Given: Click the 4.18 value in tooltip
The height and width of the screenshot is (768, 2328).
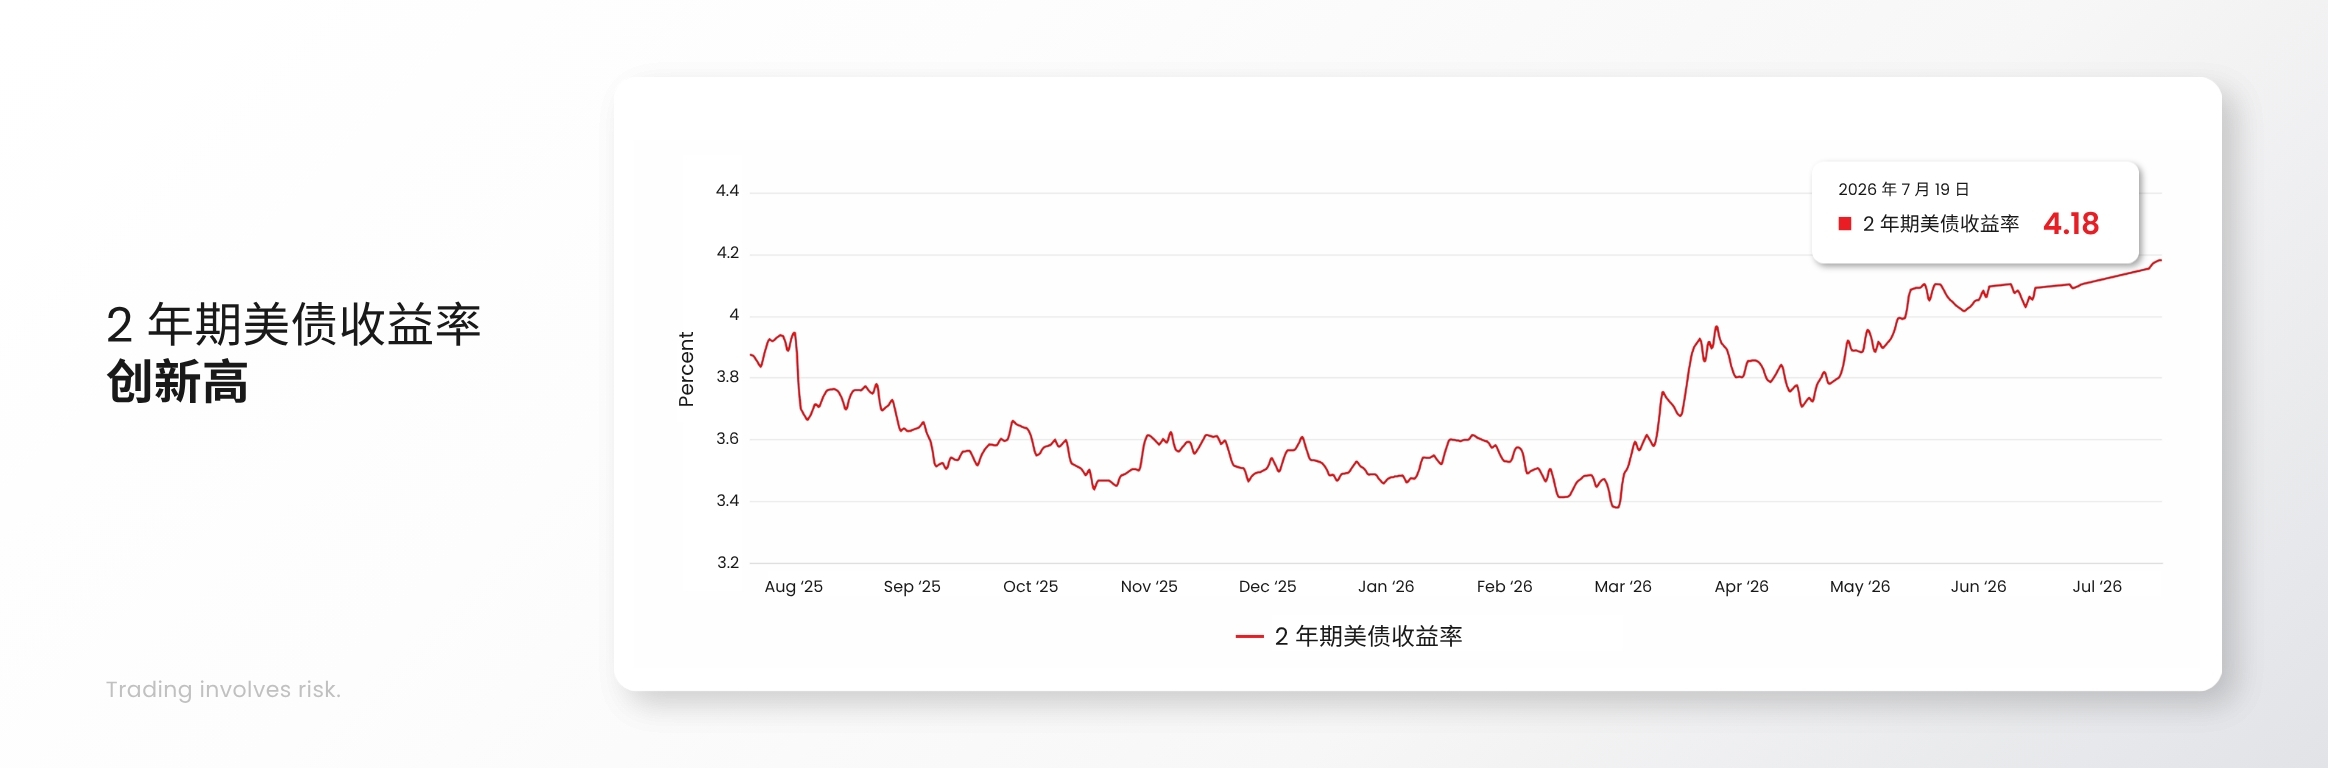Looking at the screenshot, I should 2071,223.
